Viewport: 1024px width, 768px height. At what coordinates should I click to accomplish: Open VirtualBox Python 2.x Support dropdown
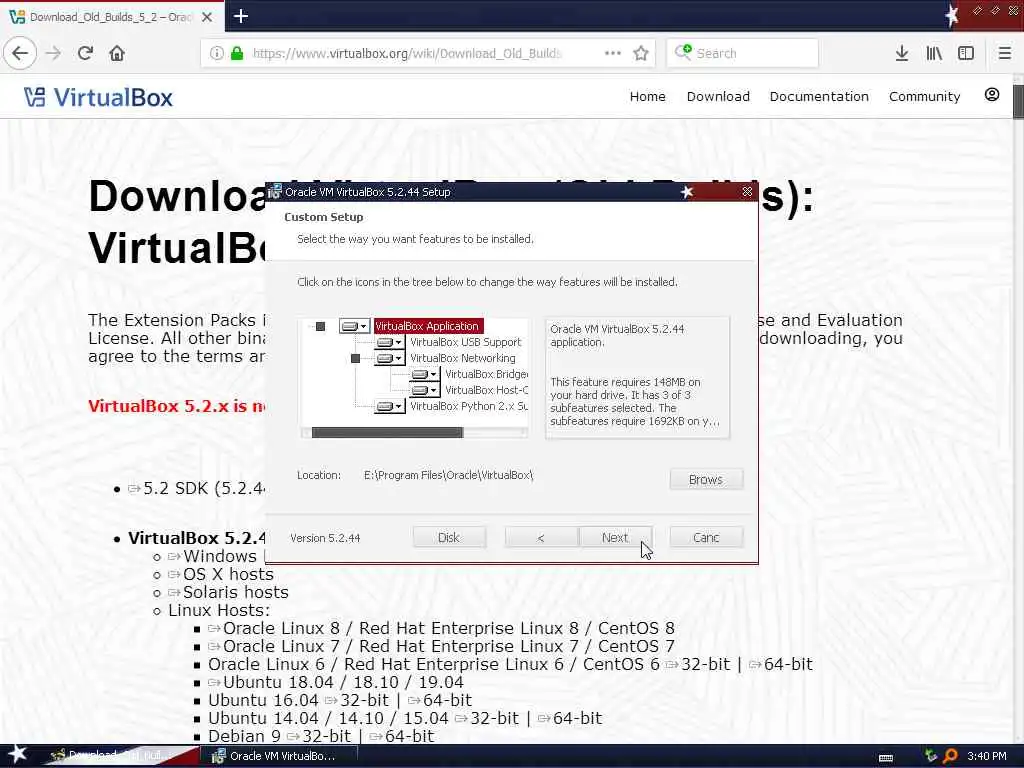click(x=390, y=406)
